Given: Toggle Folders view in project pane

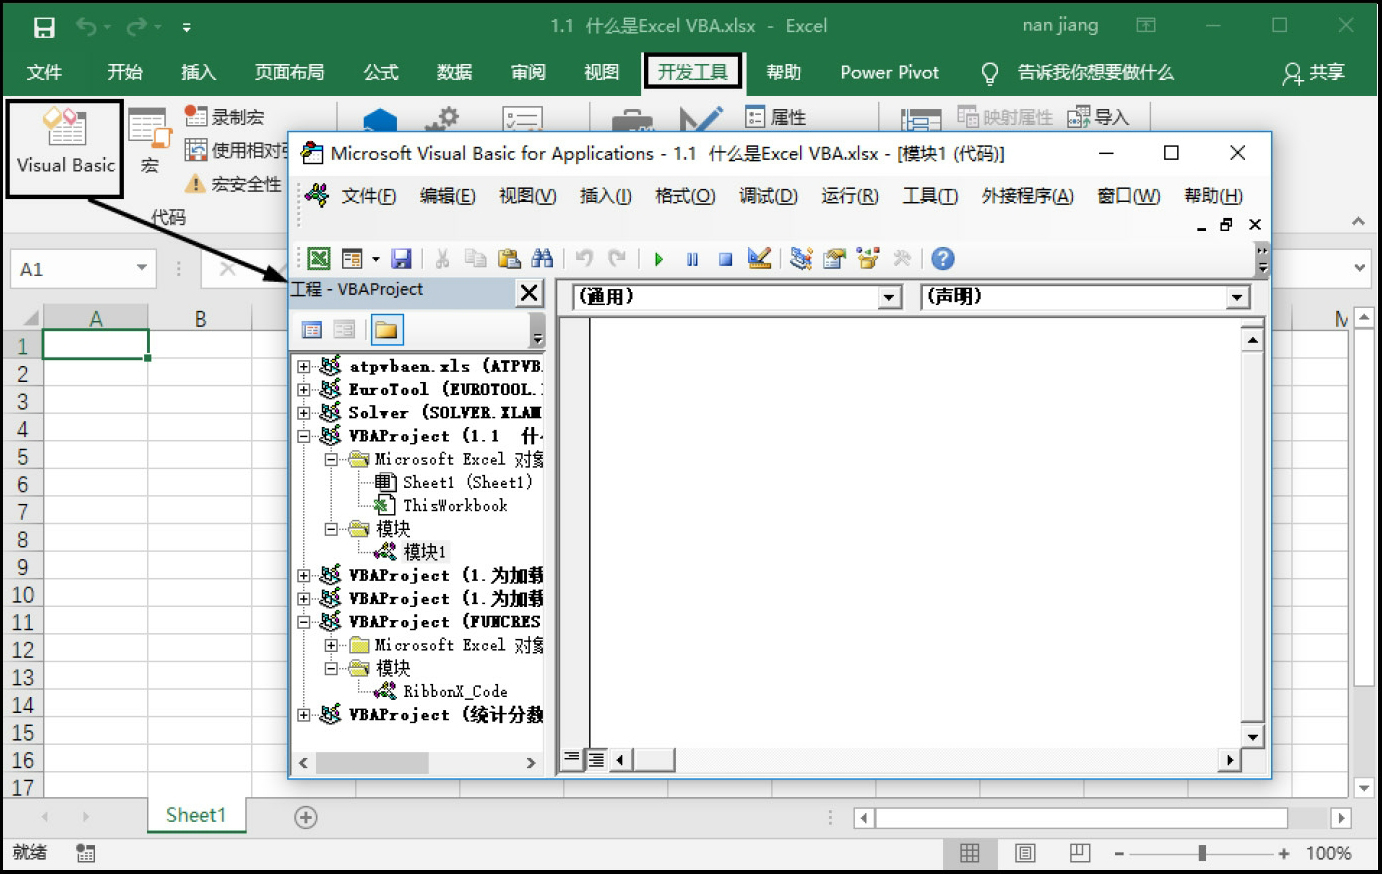Looking at the screenshot, I should pos(386,330).
